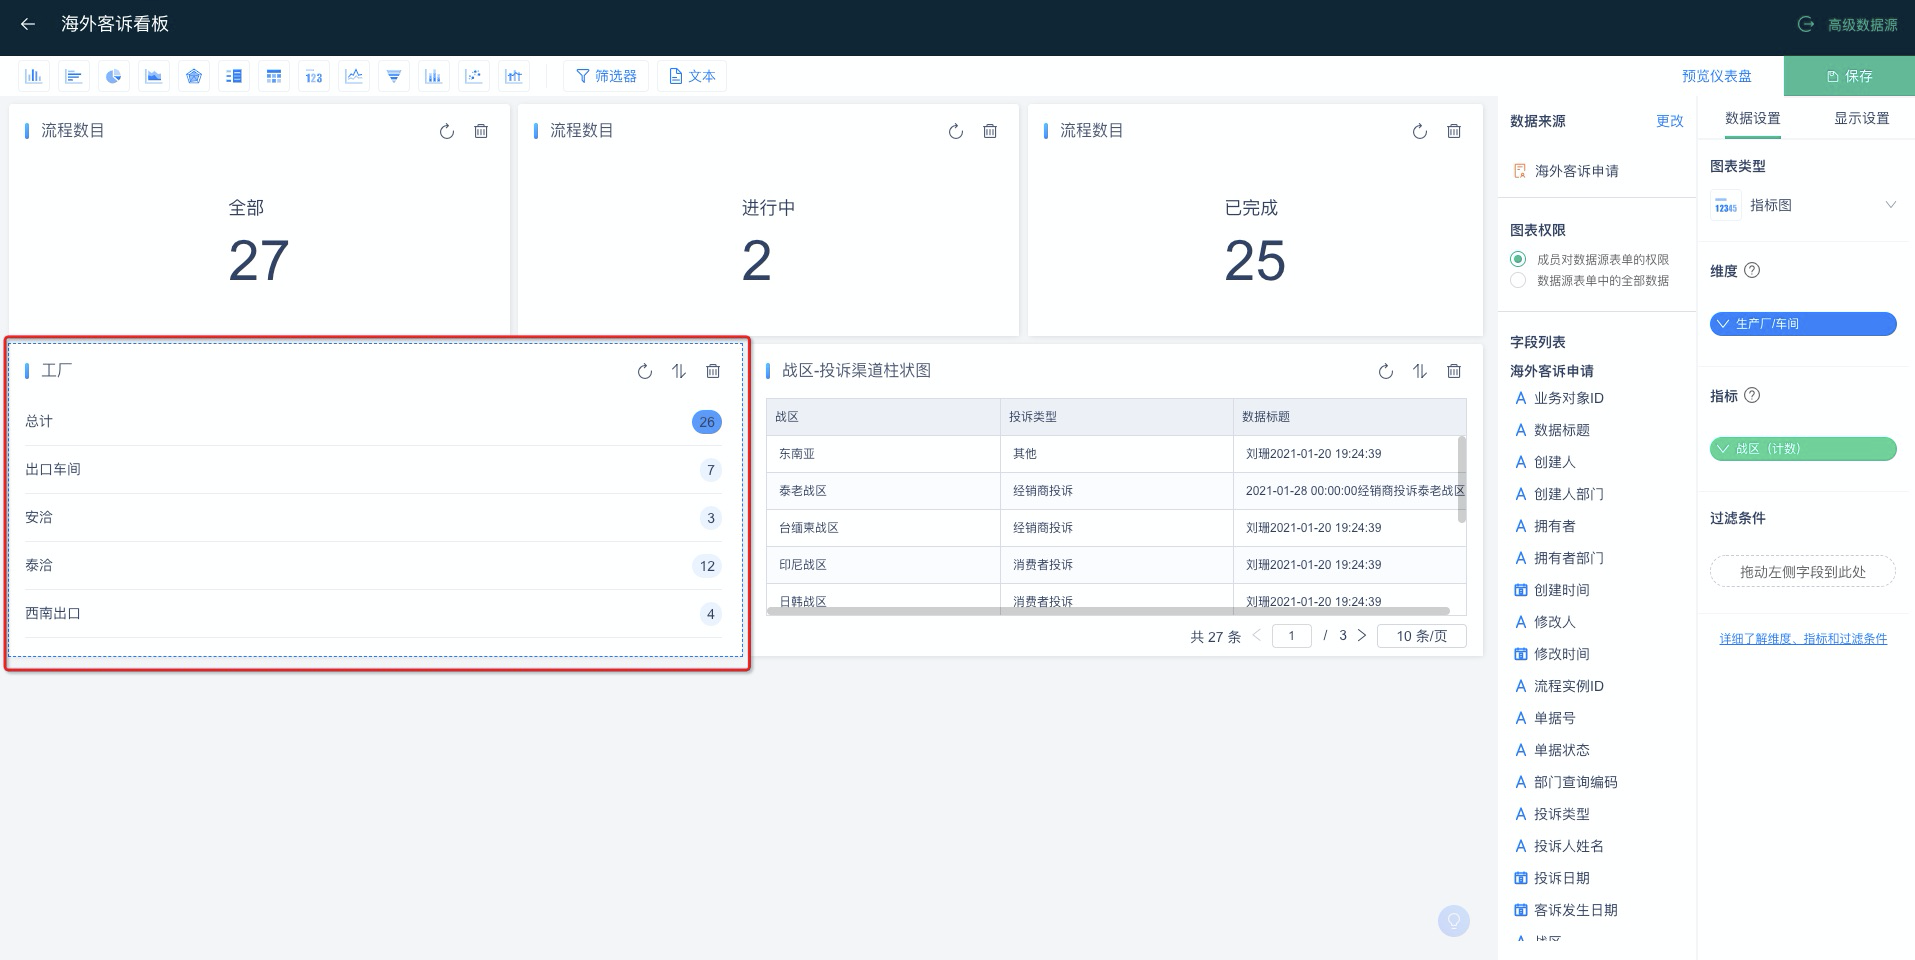Open 详细了解维度、指标和过滤条件 link
Viewport: 1915px width, 960px height.
[x=1803, y=639]
